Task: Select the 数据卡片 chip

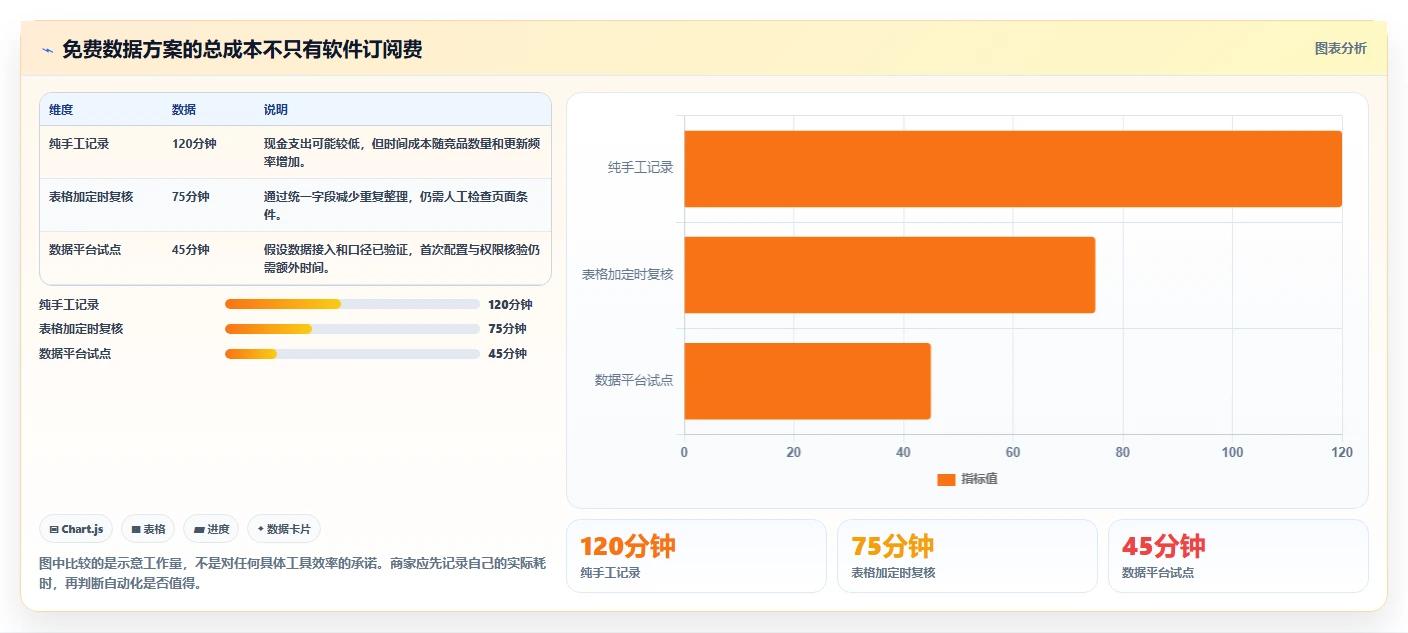Action: [x=284, y=529]
